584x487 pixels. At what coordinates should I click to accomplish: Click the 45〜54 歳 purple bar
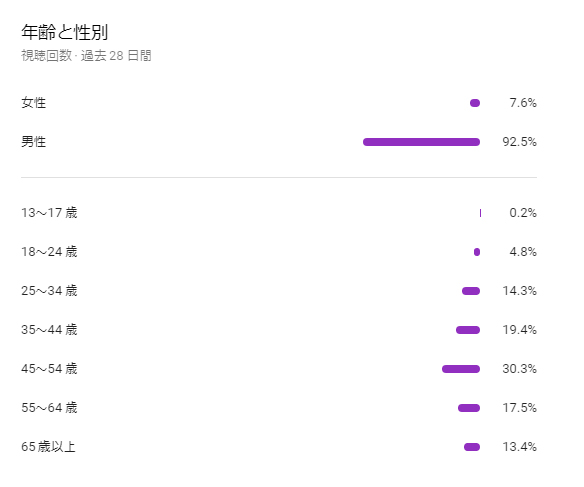click(461, 369)
